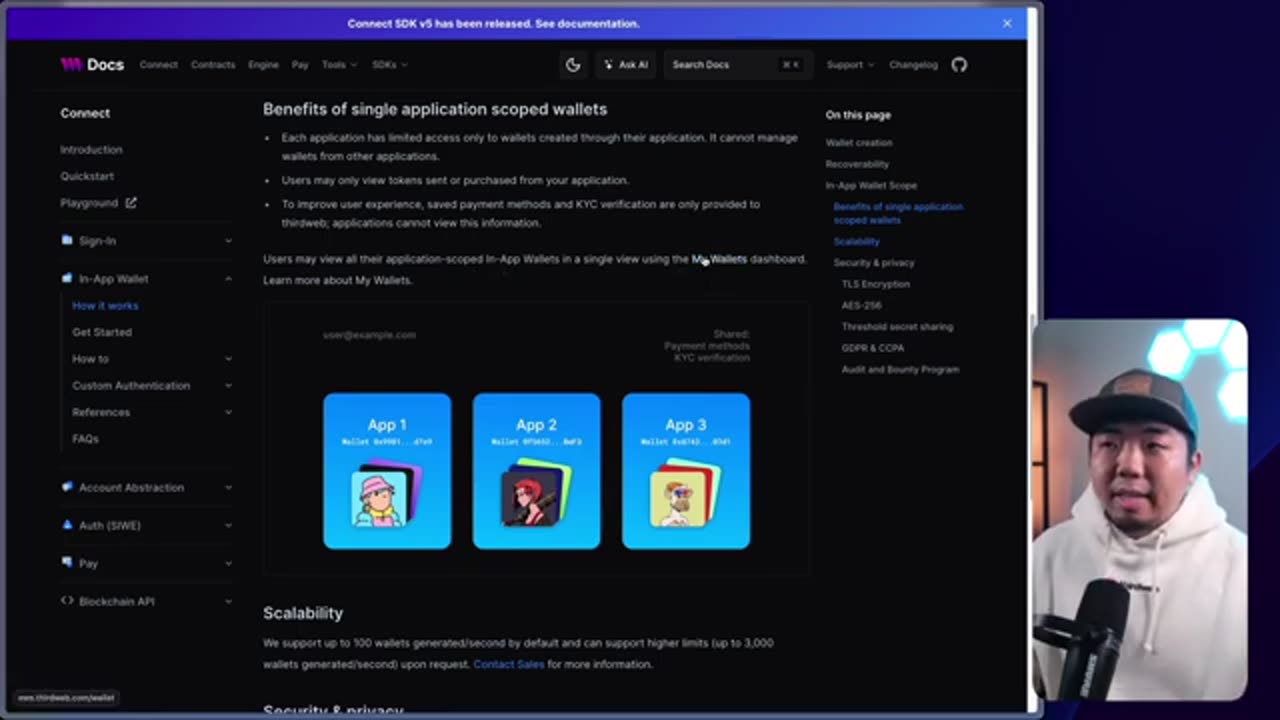Click the user@example.com label in diagram
Screen dimensions: 1280x720
point(369,335)
